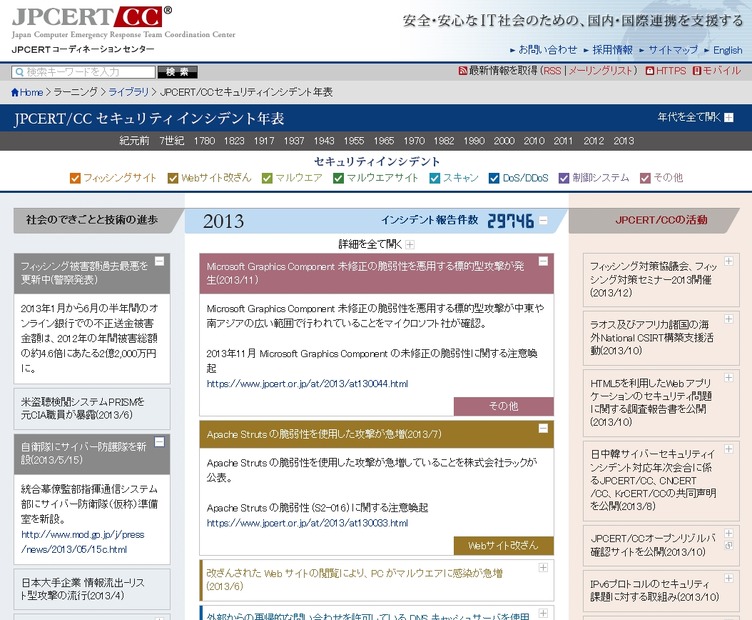Image resolution: width=752 pixels, height=620 pixels.
Task: Open the at130044.html advisory link
Action: click(307, 384)
